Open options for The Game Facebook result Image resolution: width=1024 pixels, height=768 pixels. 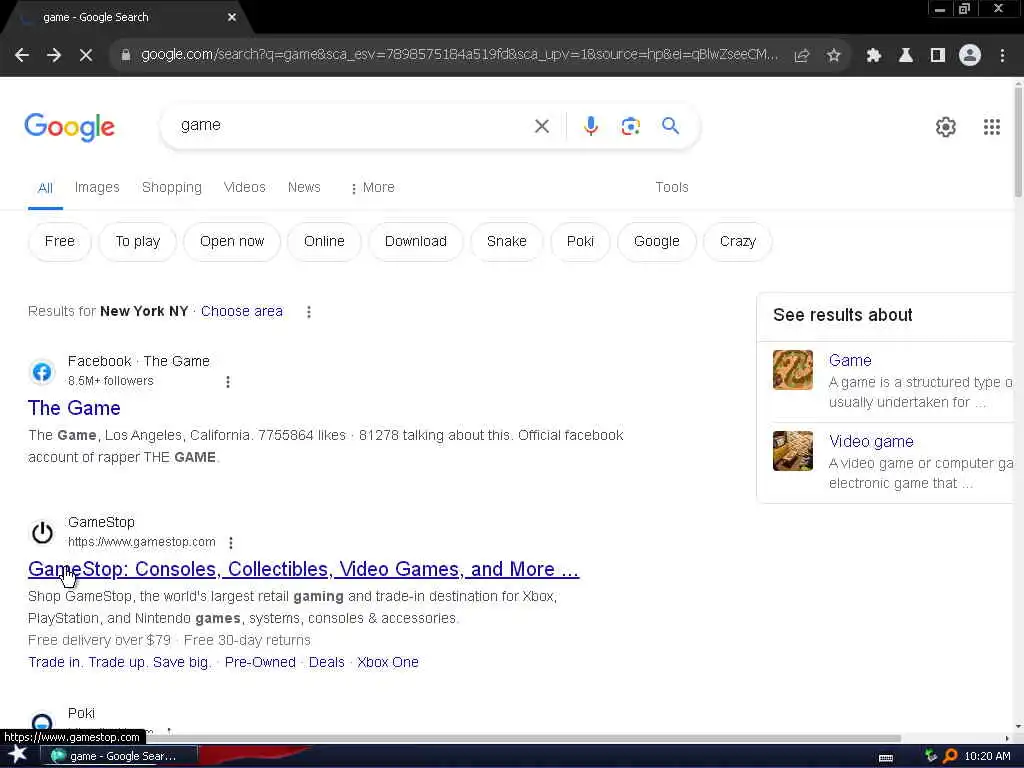227,382
